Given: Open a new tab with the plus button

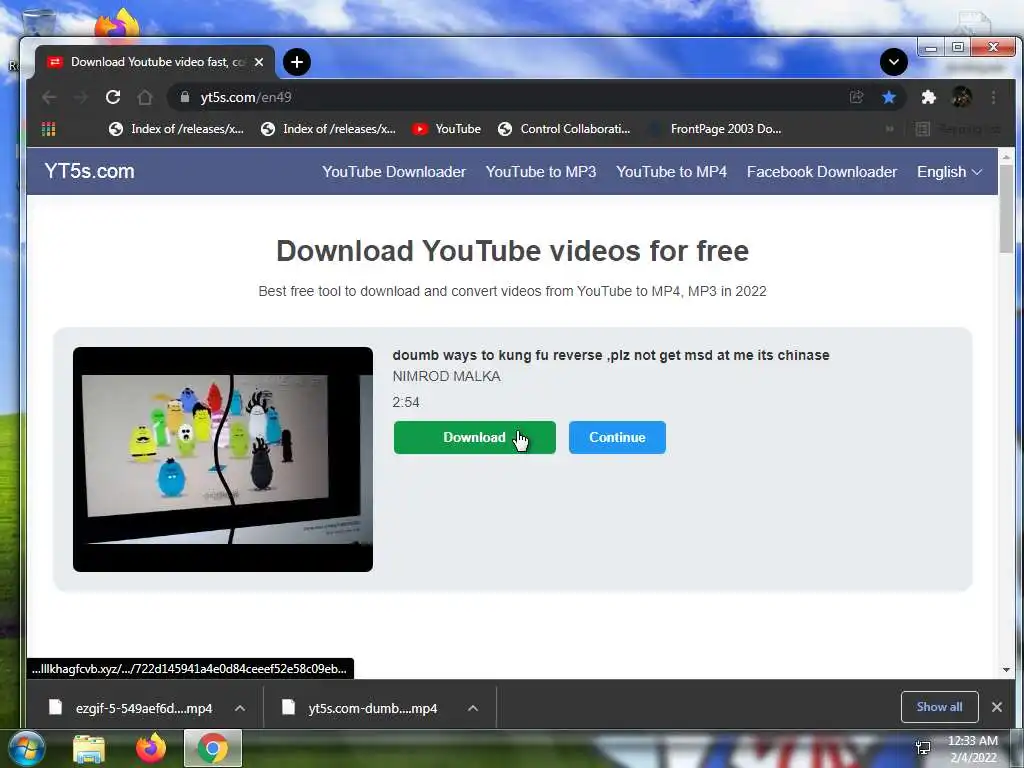Looking at the screenshot, I should [x=296, y=62].
